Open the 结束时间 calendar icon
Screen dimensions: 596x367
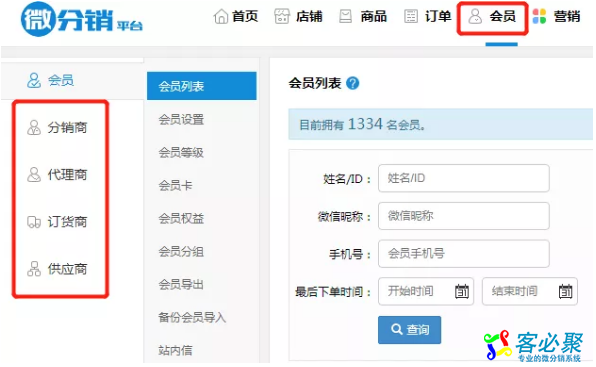[565, 291]
